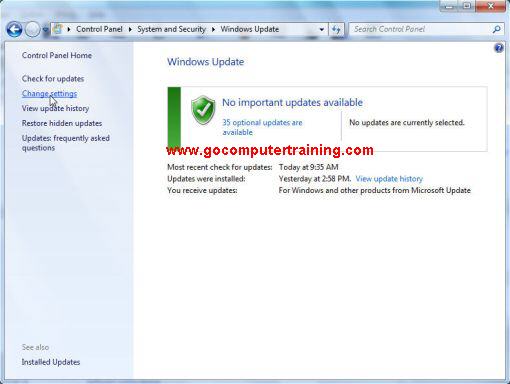Open the recent pages dropdown arrow
510x384 pixels.
45,30
